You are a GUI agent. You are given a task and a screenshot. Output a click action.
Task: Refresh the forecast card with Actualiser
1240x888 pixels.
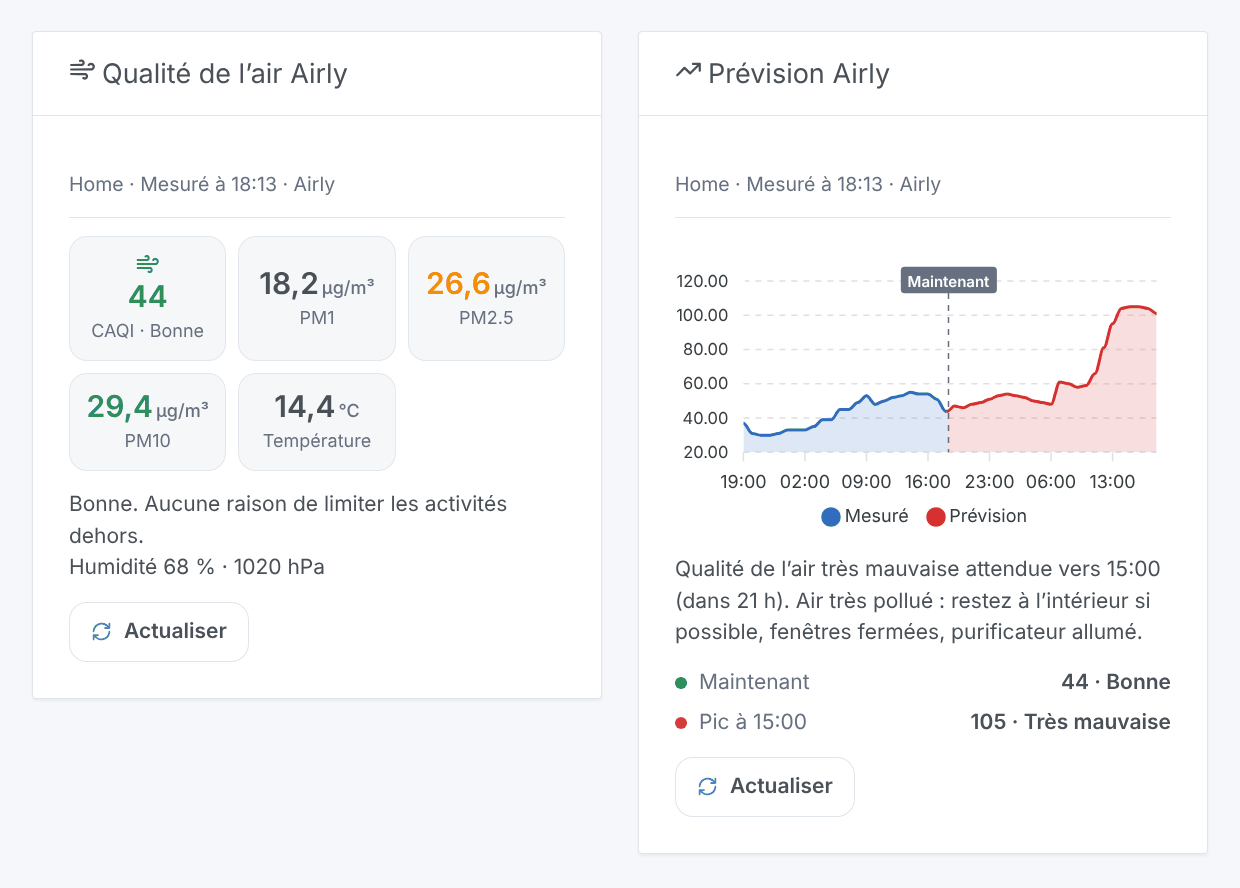765,787
